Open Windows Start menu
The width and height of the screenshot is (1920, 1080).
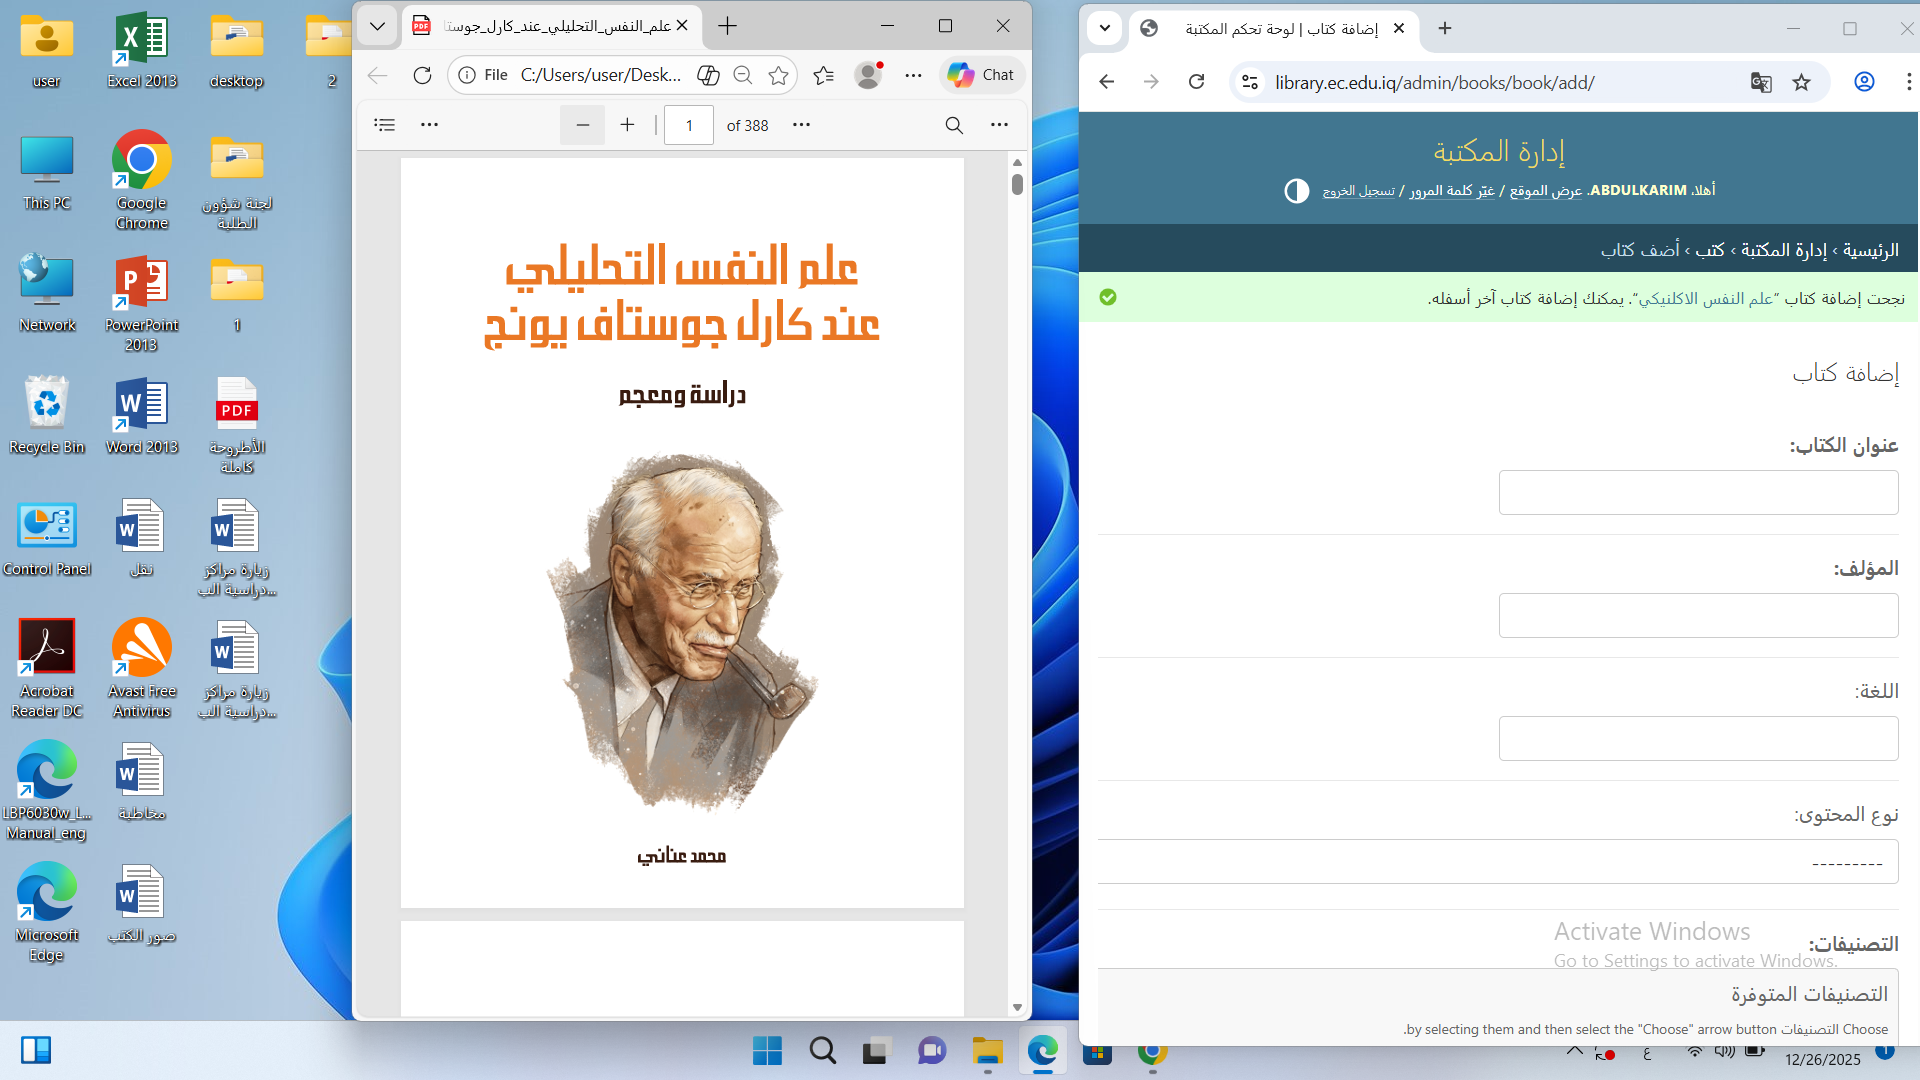[767, 1051]
